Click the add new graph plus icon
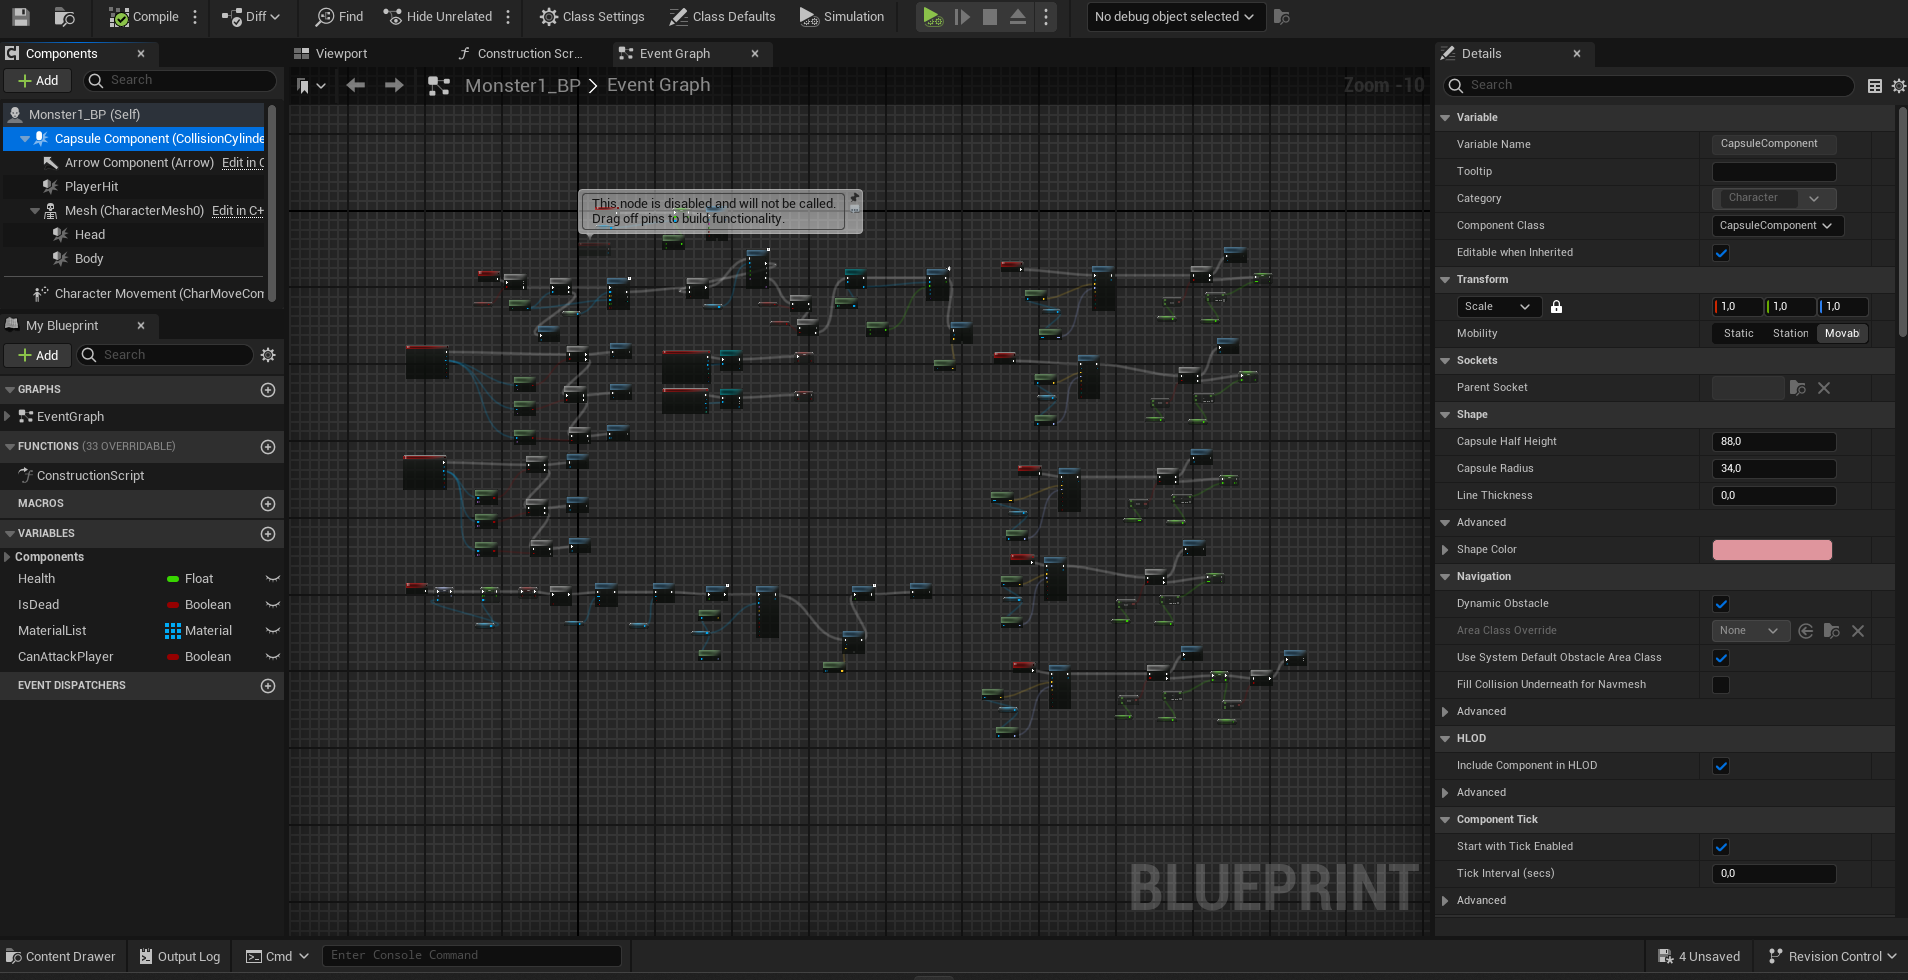 268,390
